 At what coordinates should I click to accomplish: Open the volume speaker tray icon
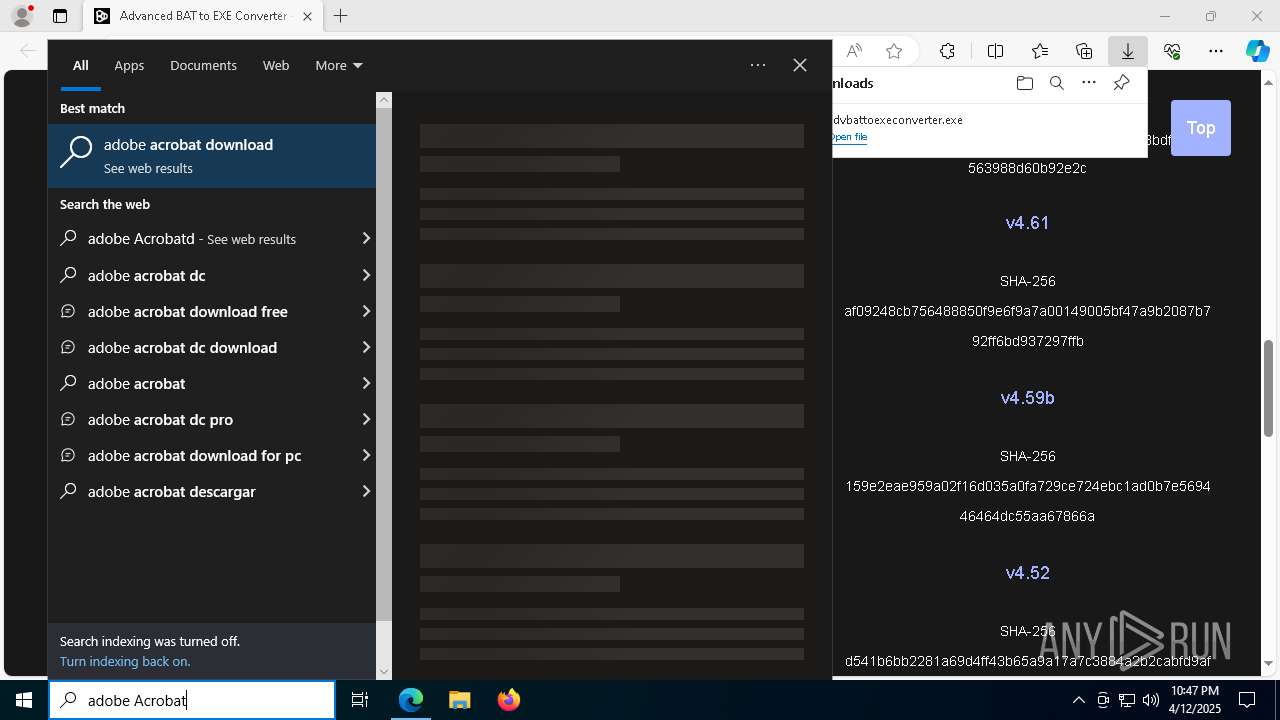(1150, 700)
